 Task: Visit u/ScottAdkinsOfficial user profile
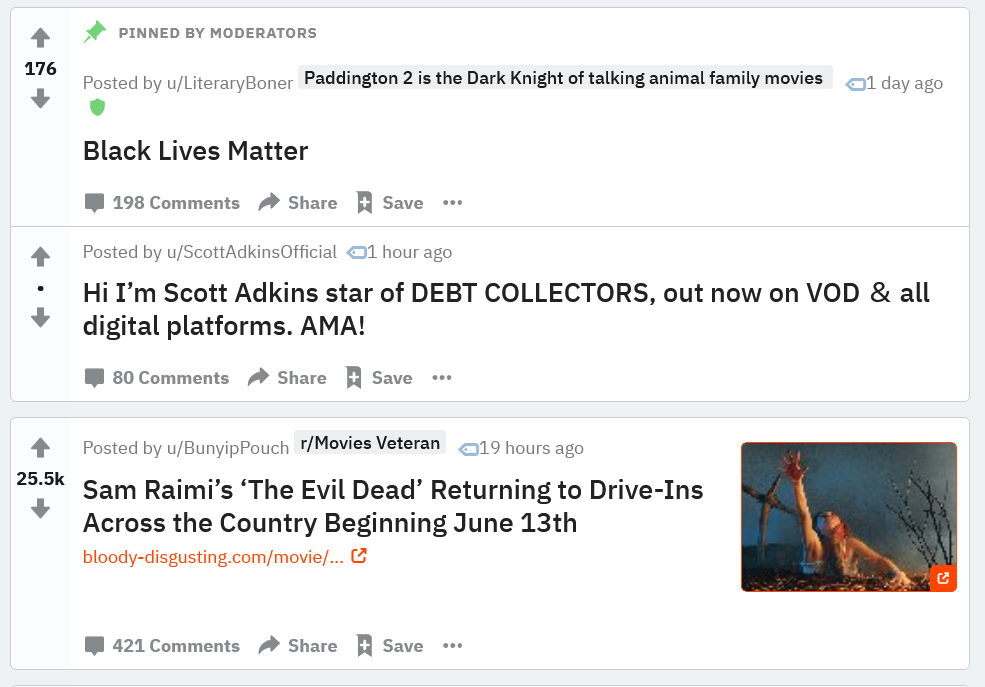click(x=251, y=252)
